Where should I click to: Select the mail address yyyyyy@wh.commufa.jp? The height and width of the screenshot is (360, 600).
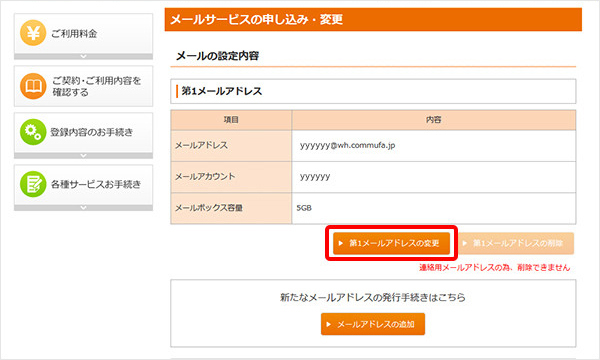[347, 145]
